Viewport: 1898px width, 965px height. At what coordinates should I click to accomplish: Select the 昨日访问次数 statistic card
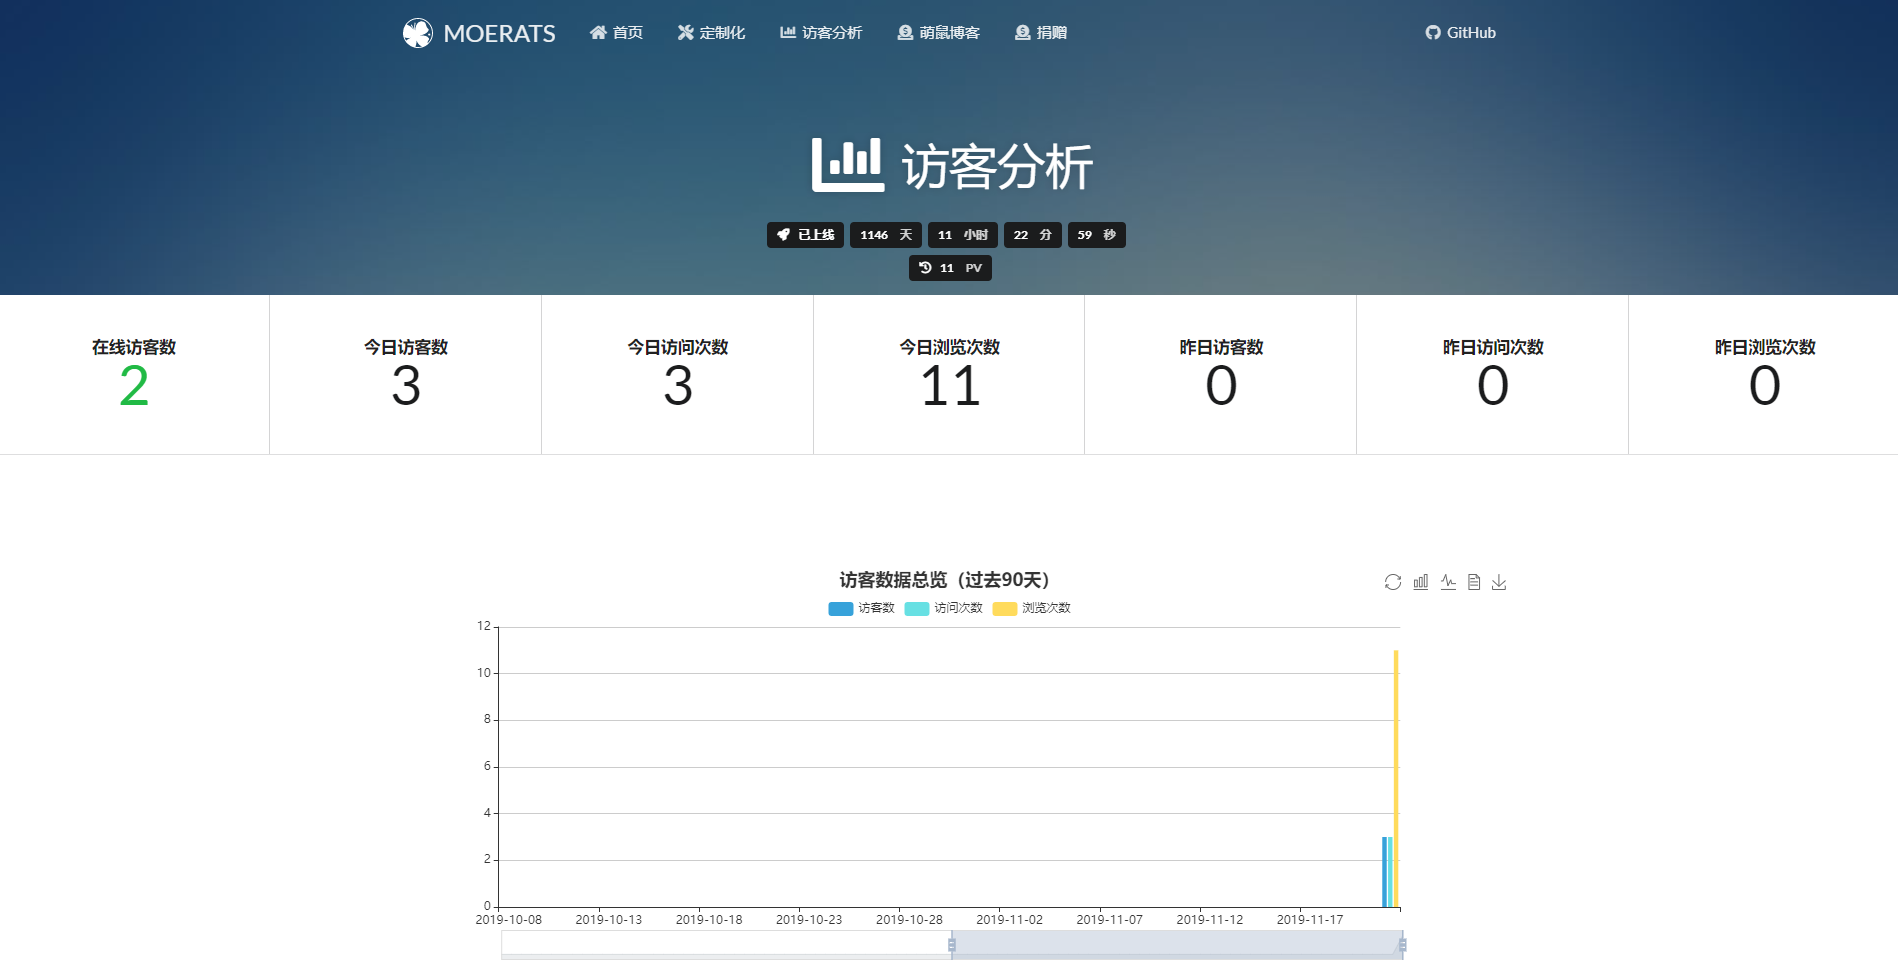(x=1493, y=375)
